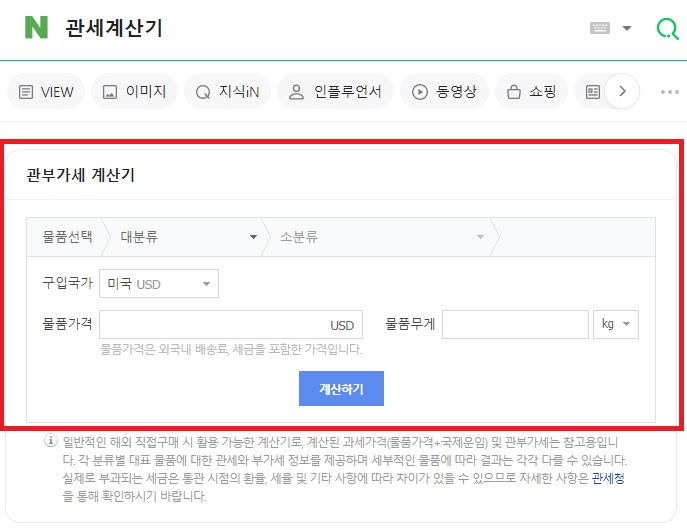687x528 pixels.
Task: Open the 구입국가 미국 USD dropdown
Action: 159,283
